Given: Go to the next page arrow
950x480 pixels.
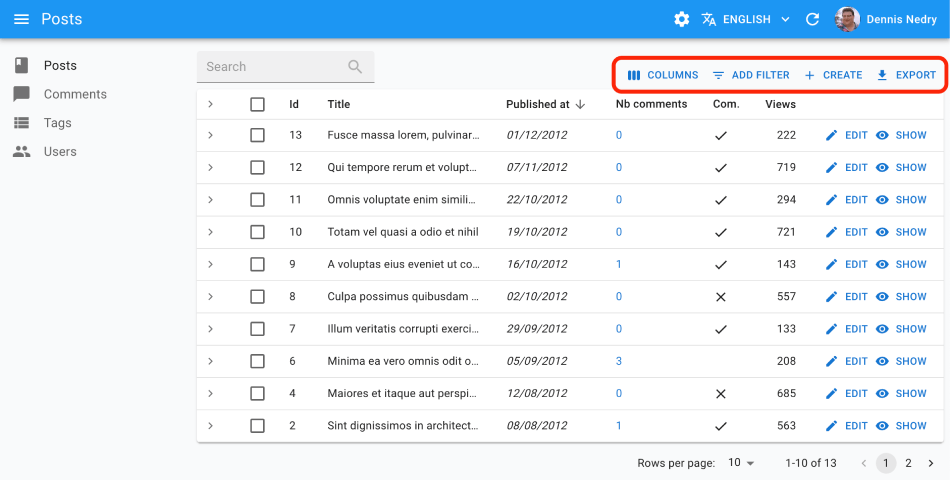Looking at the screenshot, I should click(931, 463).
